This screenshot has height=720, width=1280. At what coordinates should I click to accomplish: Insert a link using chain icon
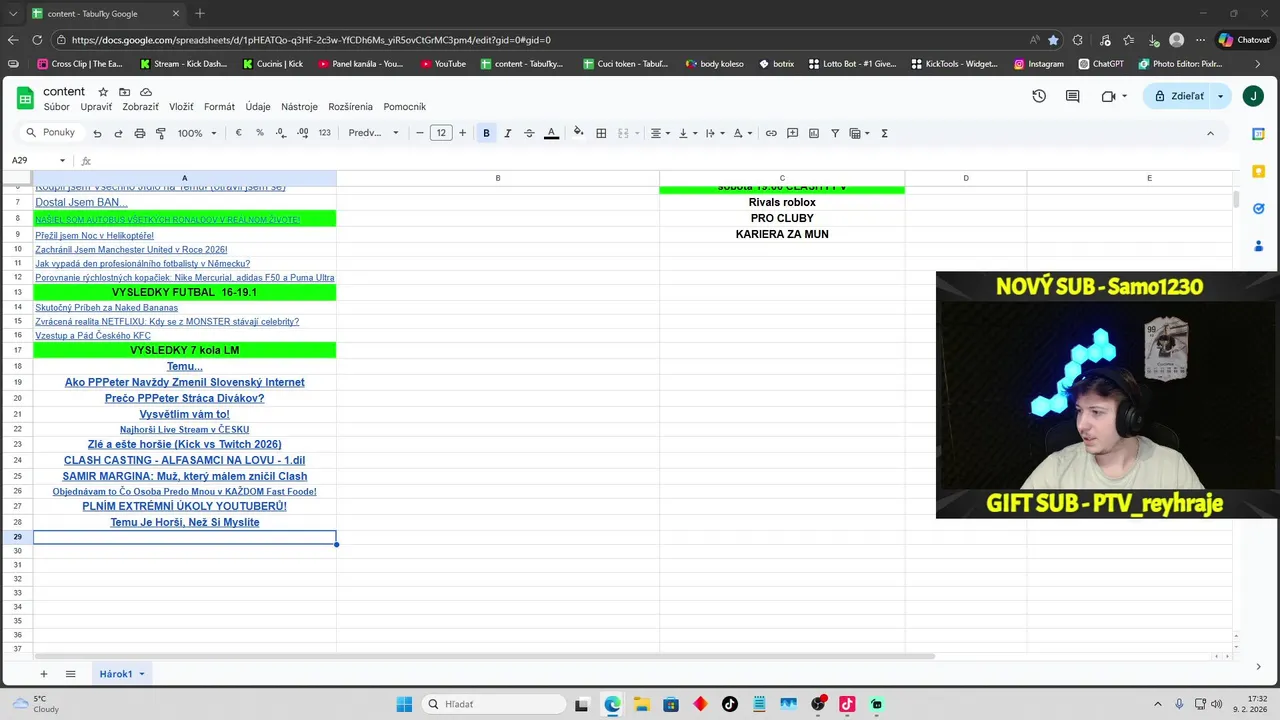tap(771, 133)
